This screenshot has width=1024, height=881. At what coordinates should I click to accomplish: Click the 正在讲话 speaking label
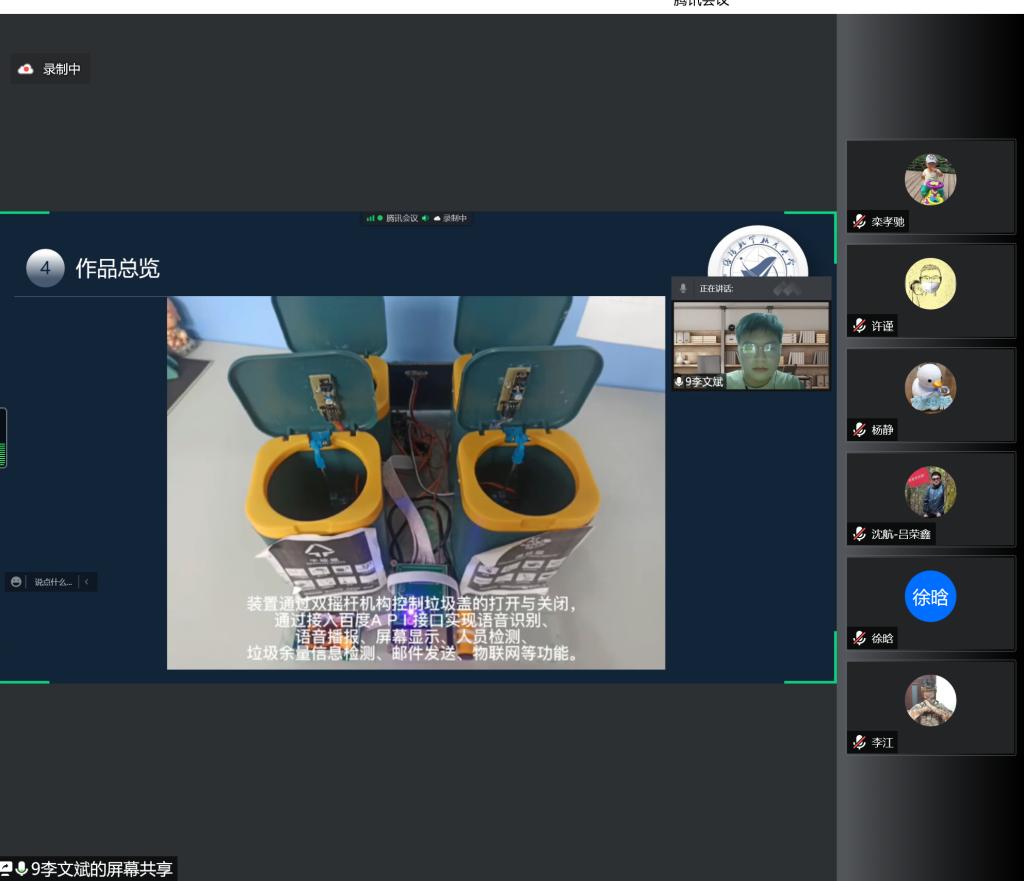[x=716, y=289]
